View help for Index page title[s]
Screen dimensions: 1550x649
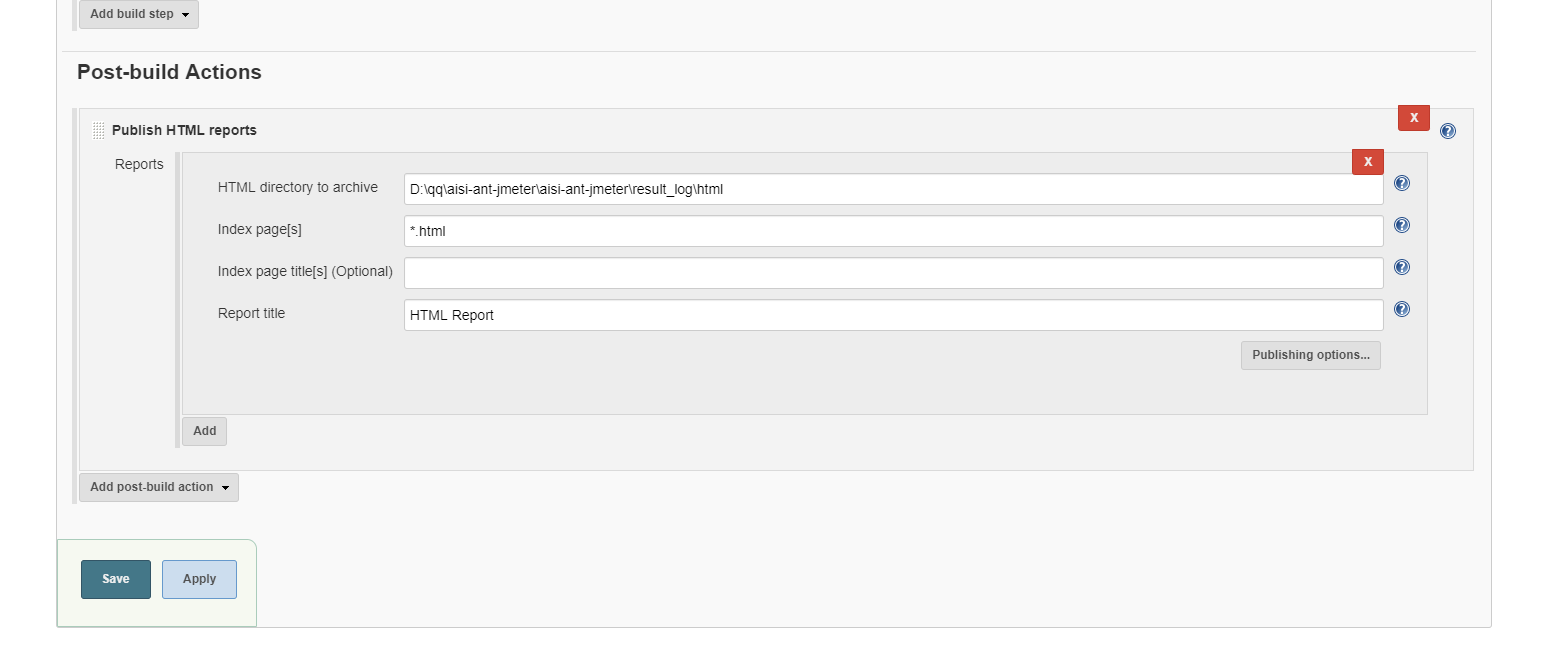[1401, 267]
